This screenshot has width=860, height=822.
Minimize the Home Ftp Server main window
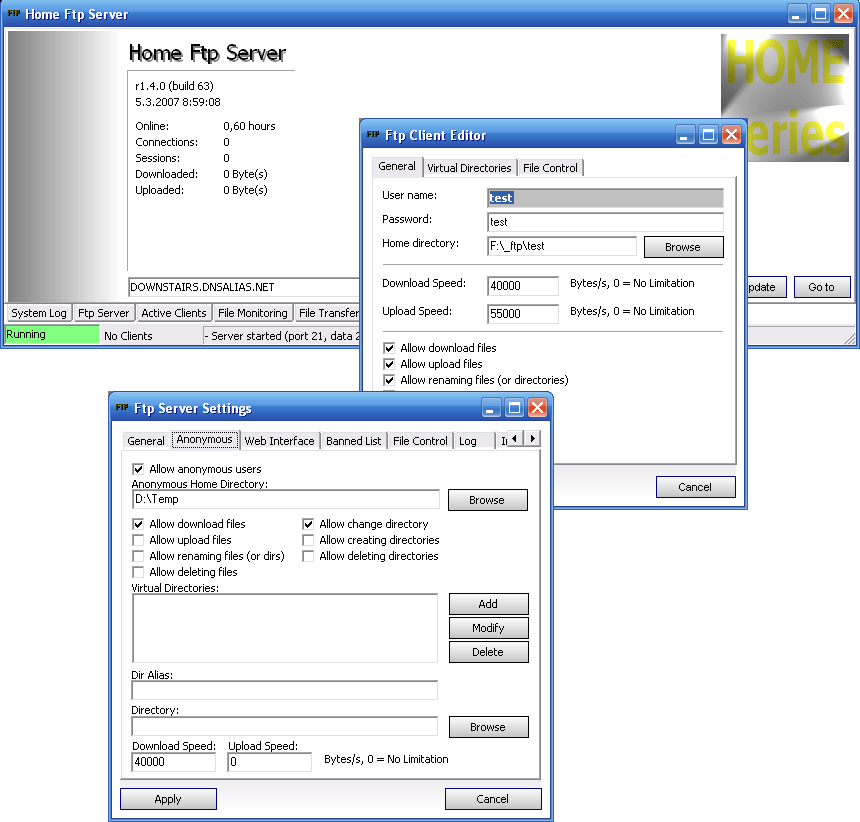[x=797, y=14]
